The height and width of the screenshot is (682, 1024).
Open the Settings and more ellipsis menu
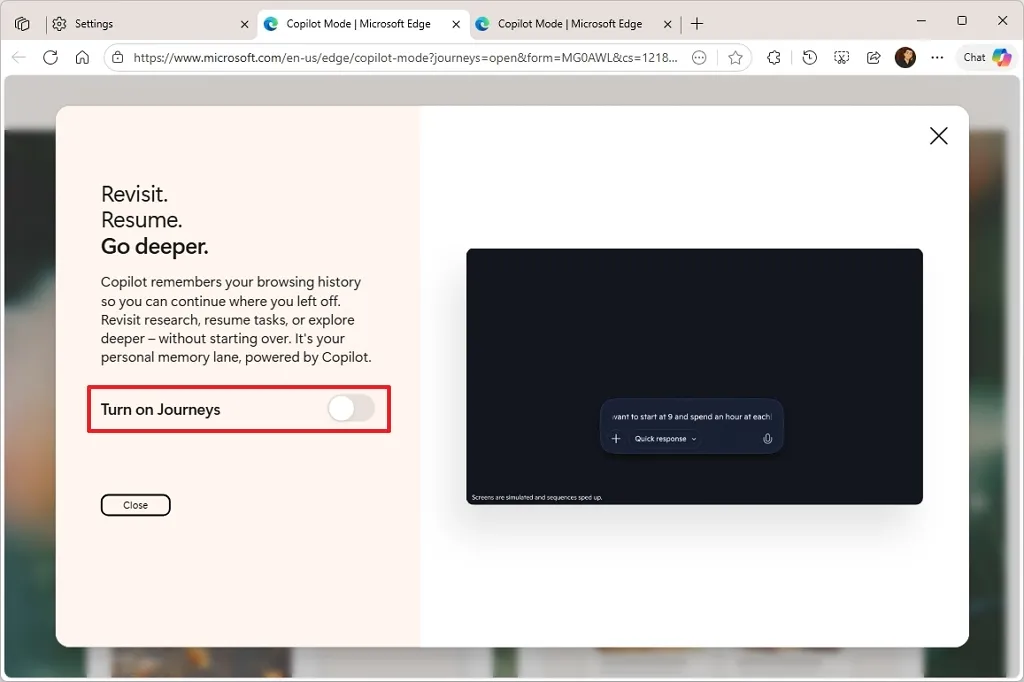pos(937,57)
